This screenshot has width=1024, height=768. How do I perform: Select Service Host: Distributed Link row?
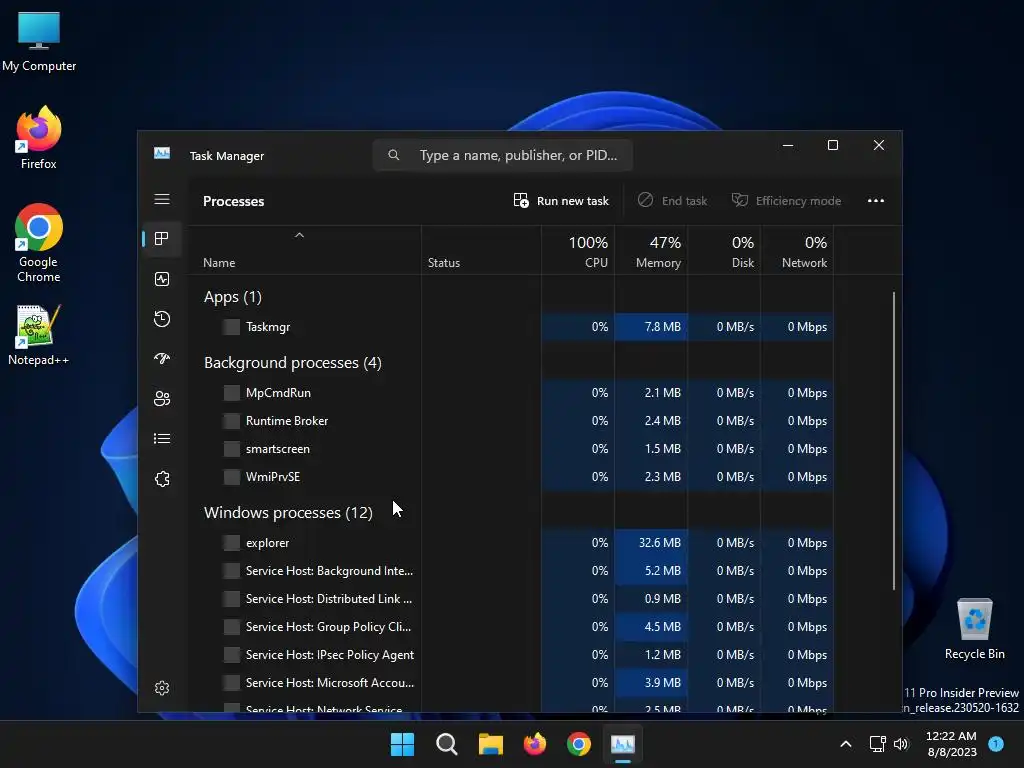pos(511,599)
